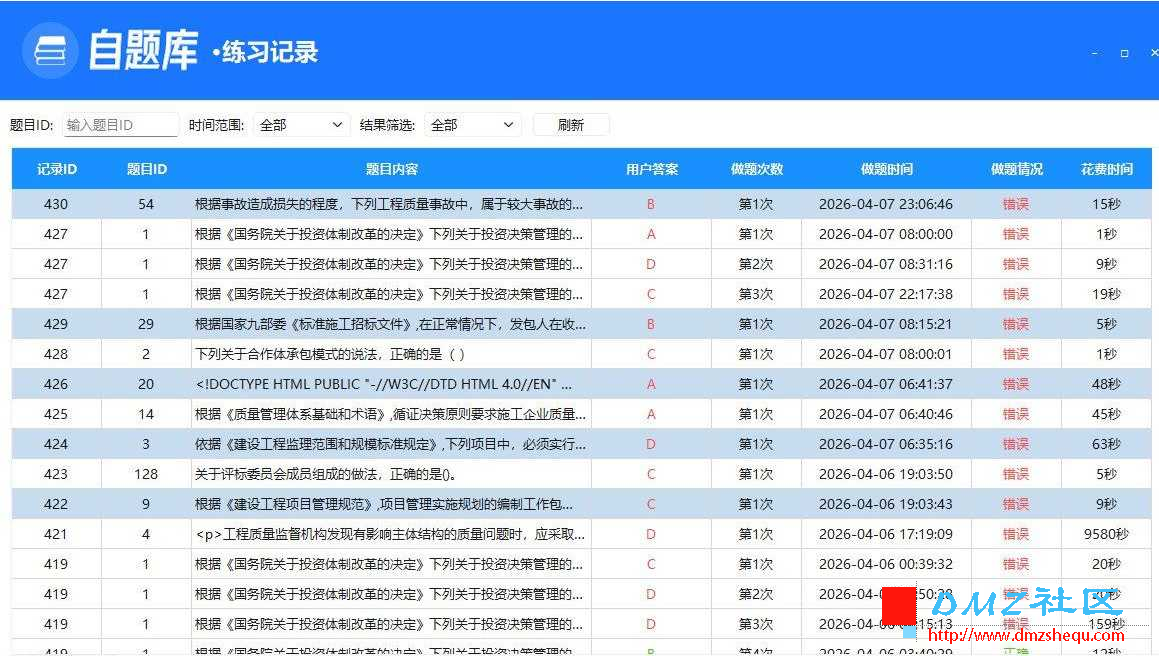Focus the 输入题目ID input field
The width and height of the screenshot is (1159, 656).
(x=120, y=125)
